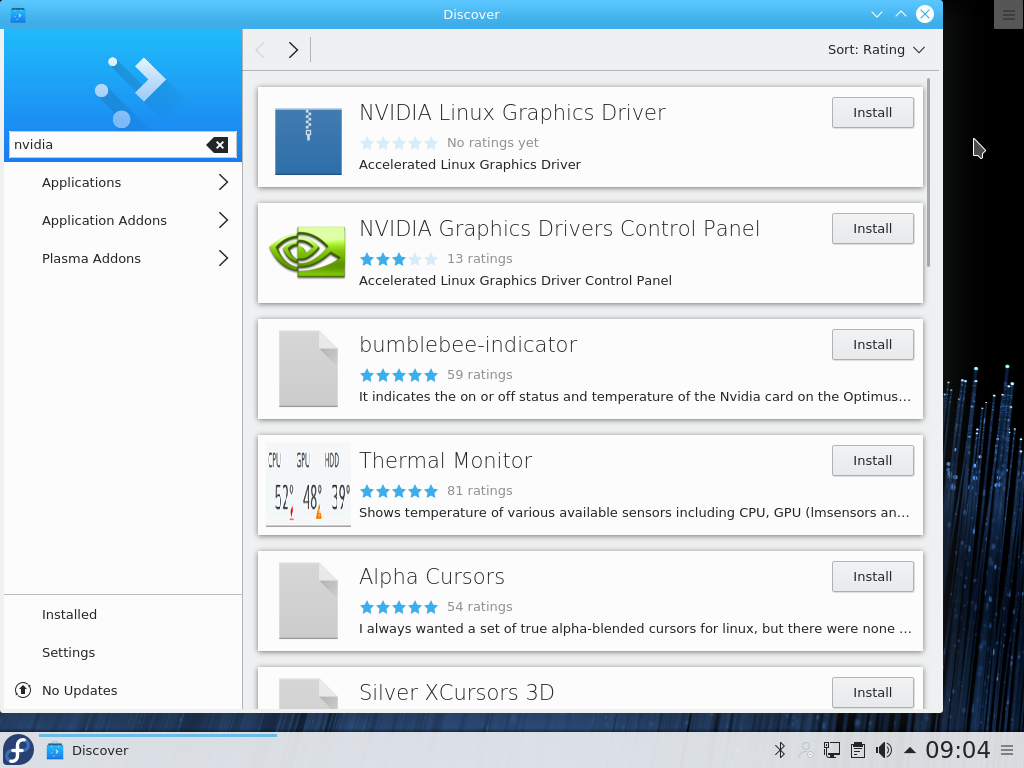Open the panel settings hamburger at taskbar end

pyautogui.click(x=1008, y=750)
